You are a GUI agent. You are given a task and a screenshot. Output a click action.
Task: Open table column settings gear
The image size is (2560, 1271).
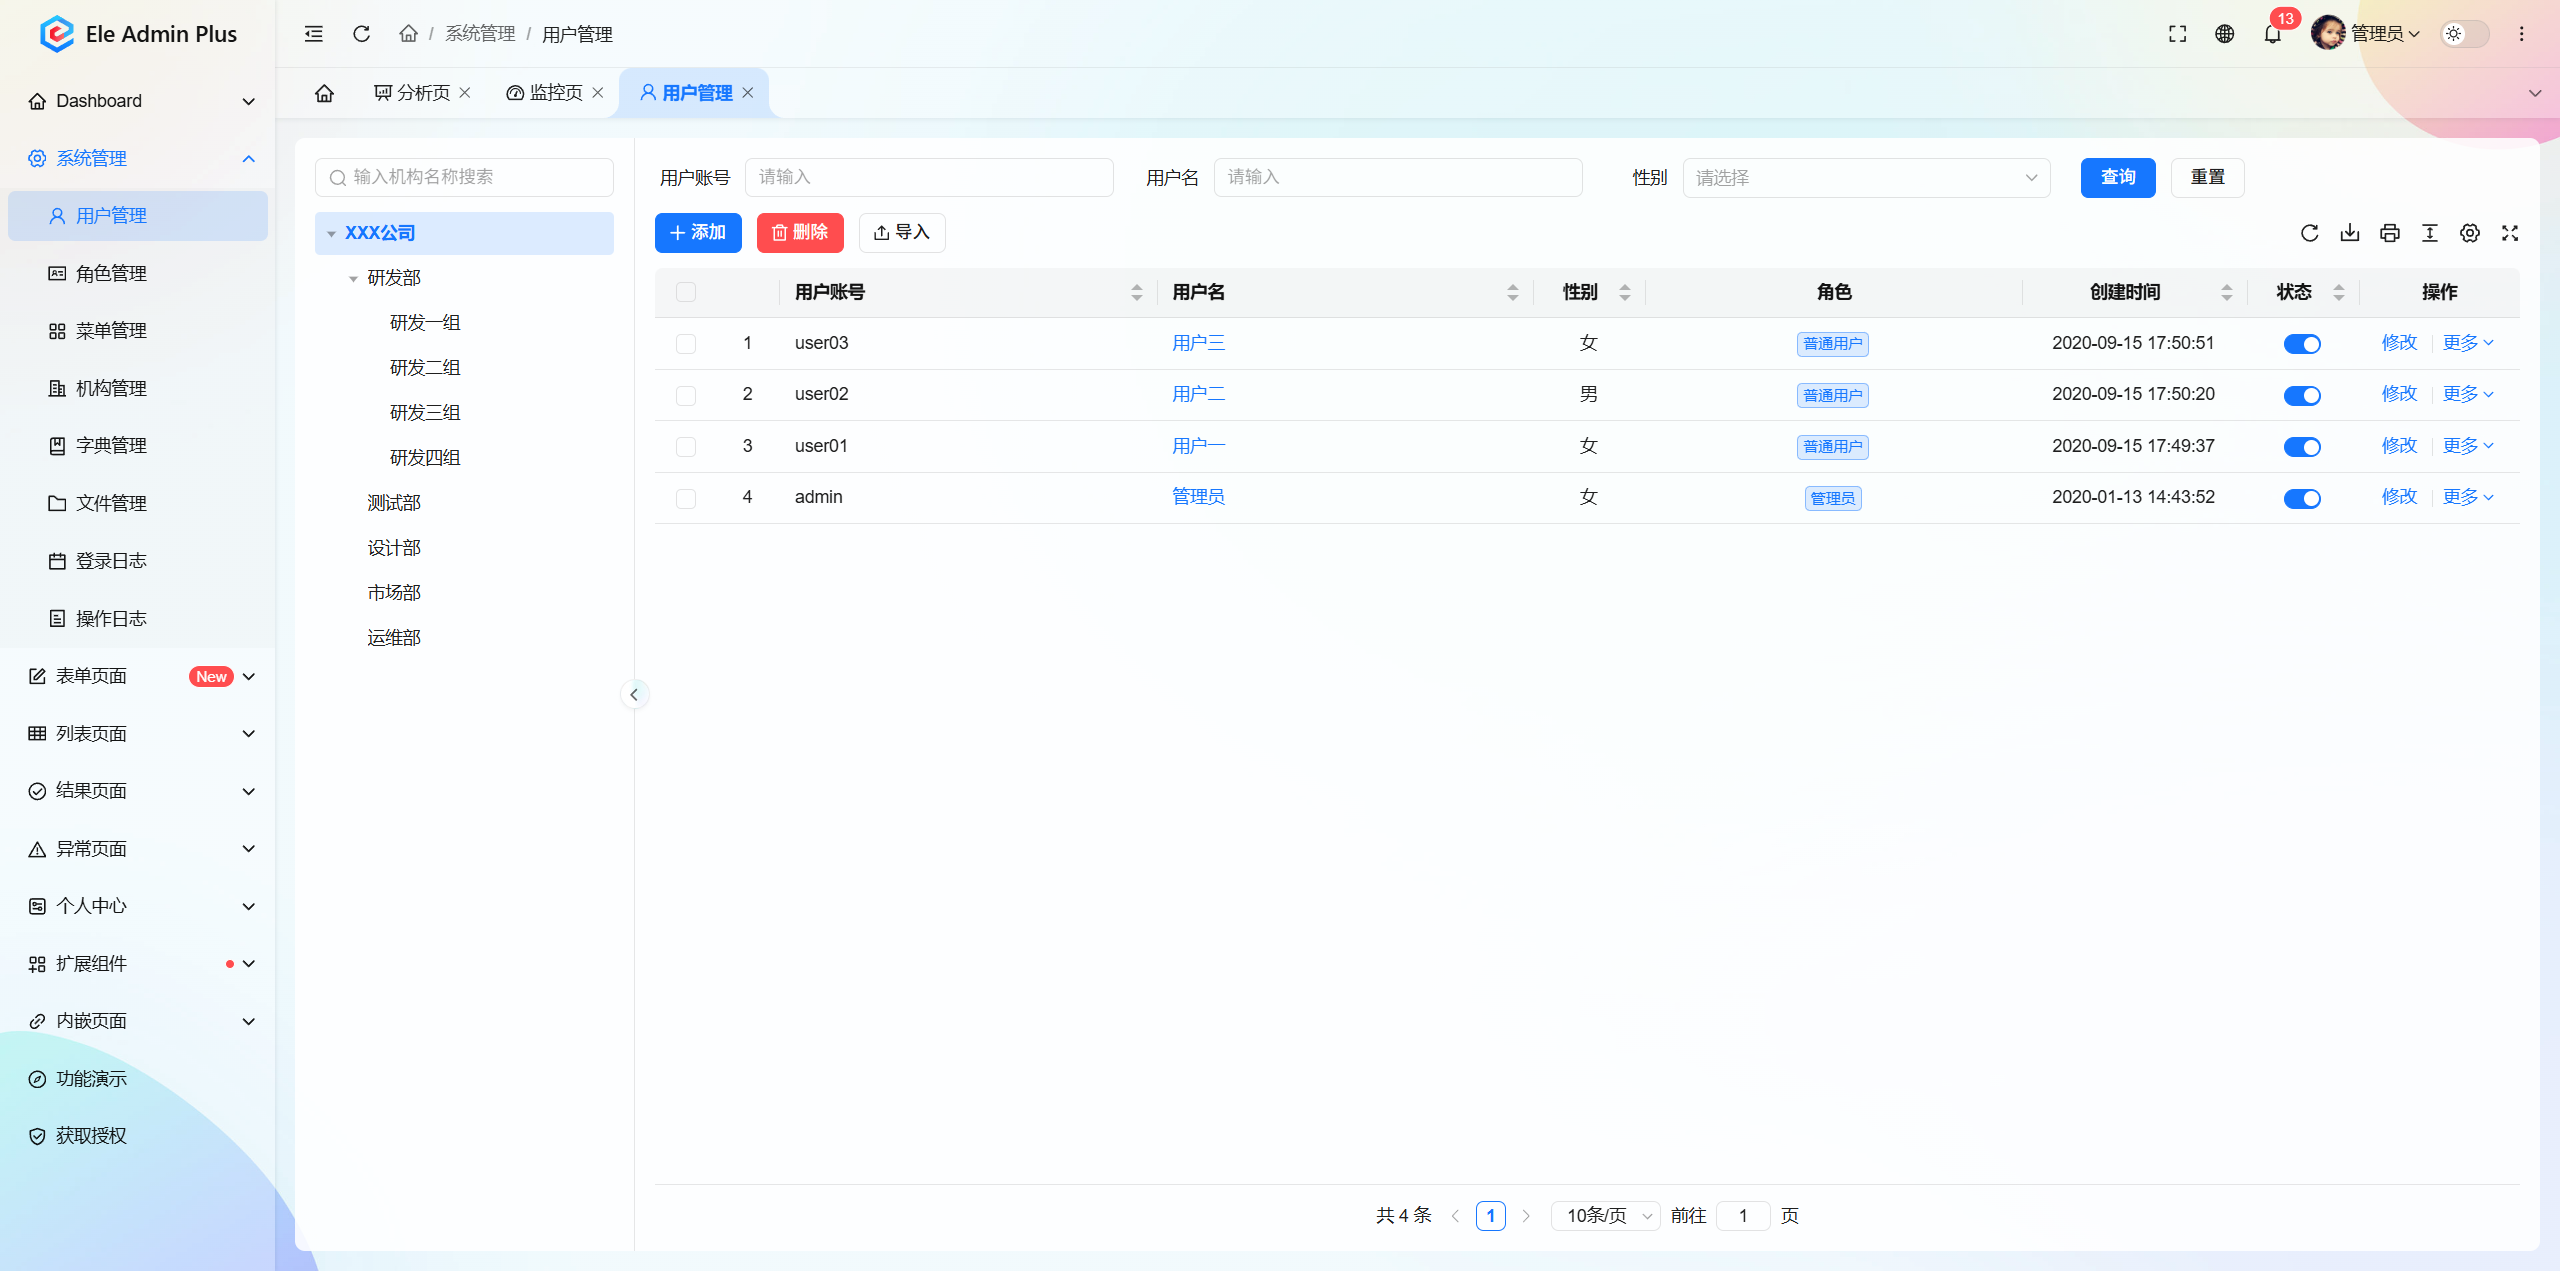coord(2469,233)
